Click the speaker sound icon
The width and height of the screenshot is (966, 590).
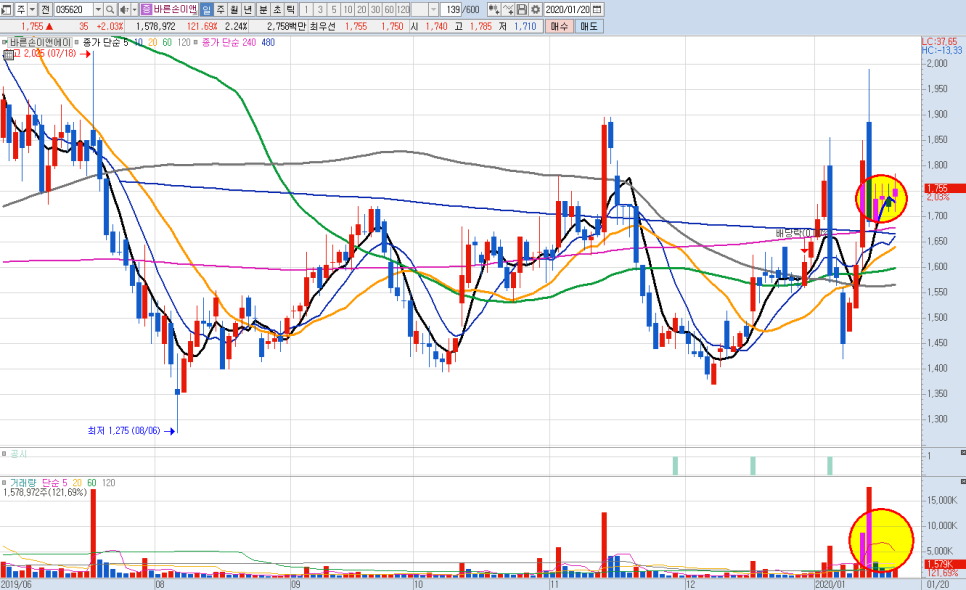pos(124,9)
